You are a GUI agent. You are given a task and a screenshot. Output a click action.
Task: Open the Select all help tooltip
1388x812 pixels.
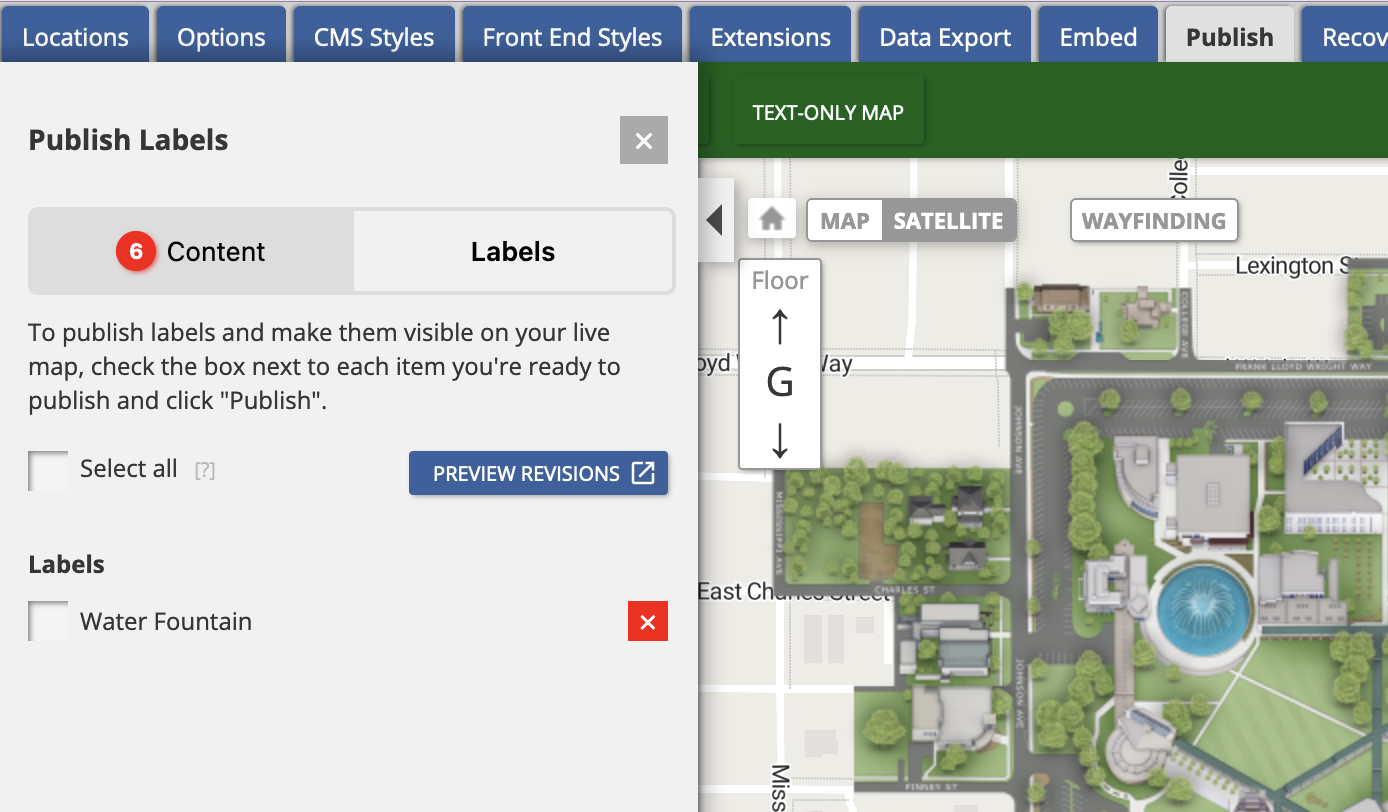(204, 470)
